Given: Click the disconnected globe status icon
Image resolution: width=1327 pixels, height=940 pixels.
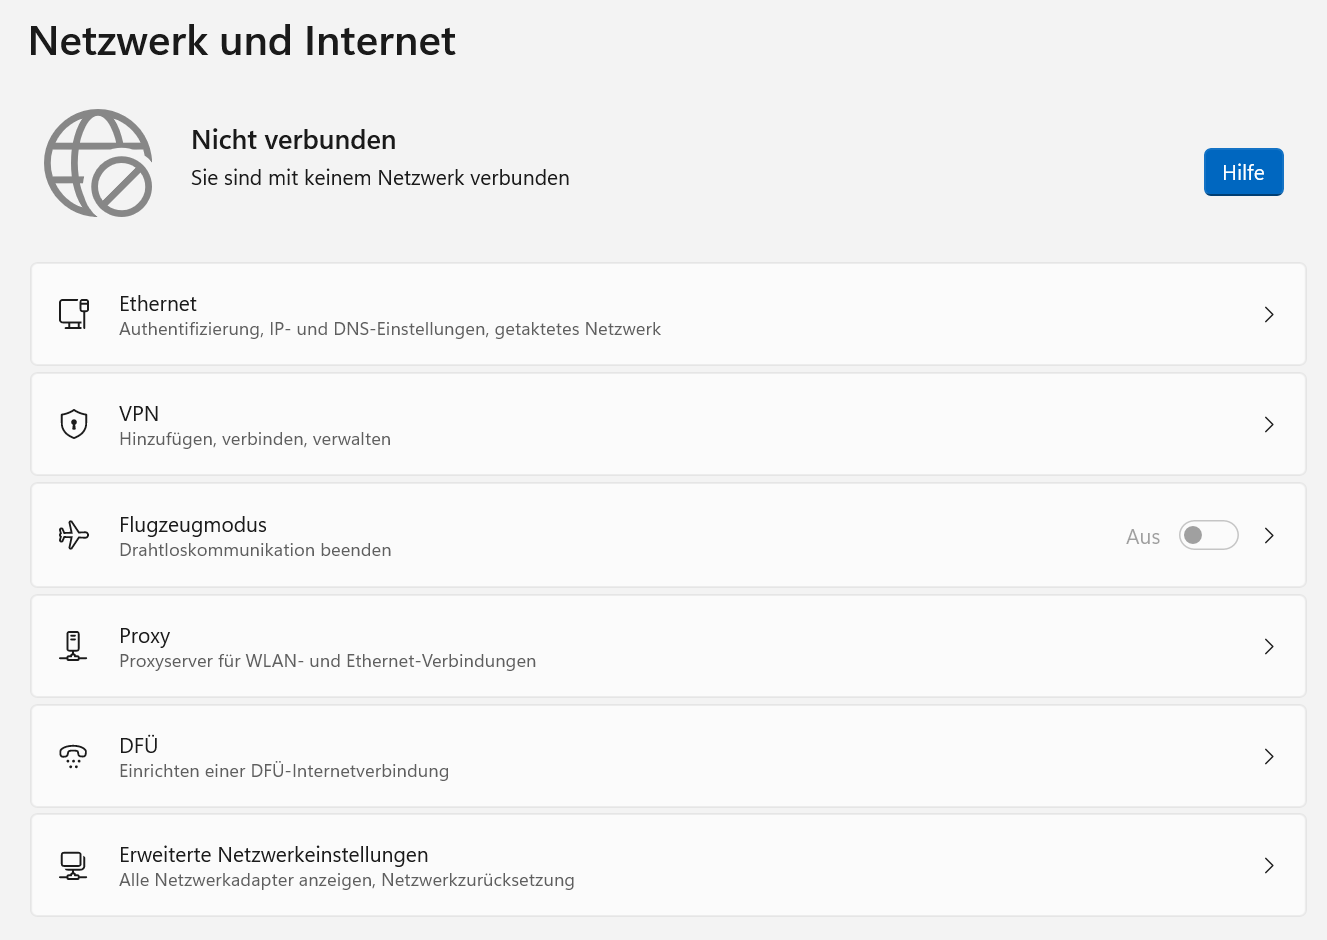Looking at the screenshot, I should [x=98, y=163].
